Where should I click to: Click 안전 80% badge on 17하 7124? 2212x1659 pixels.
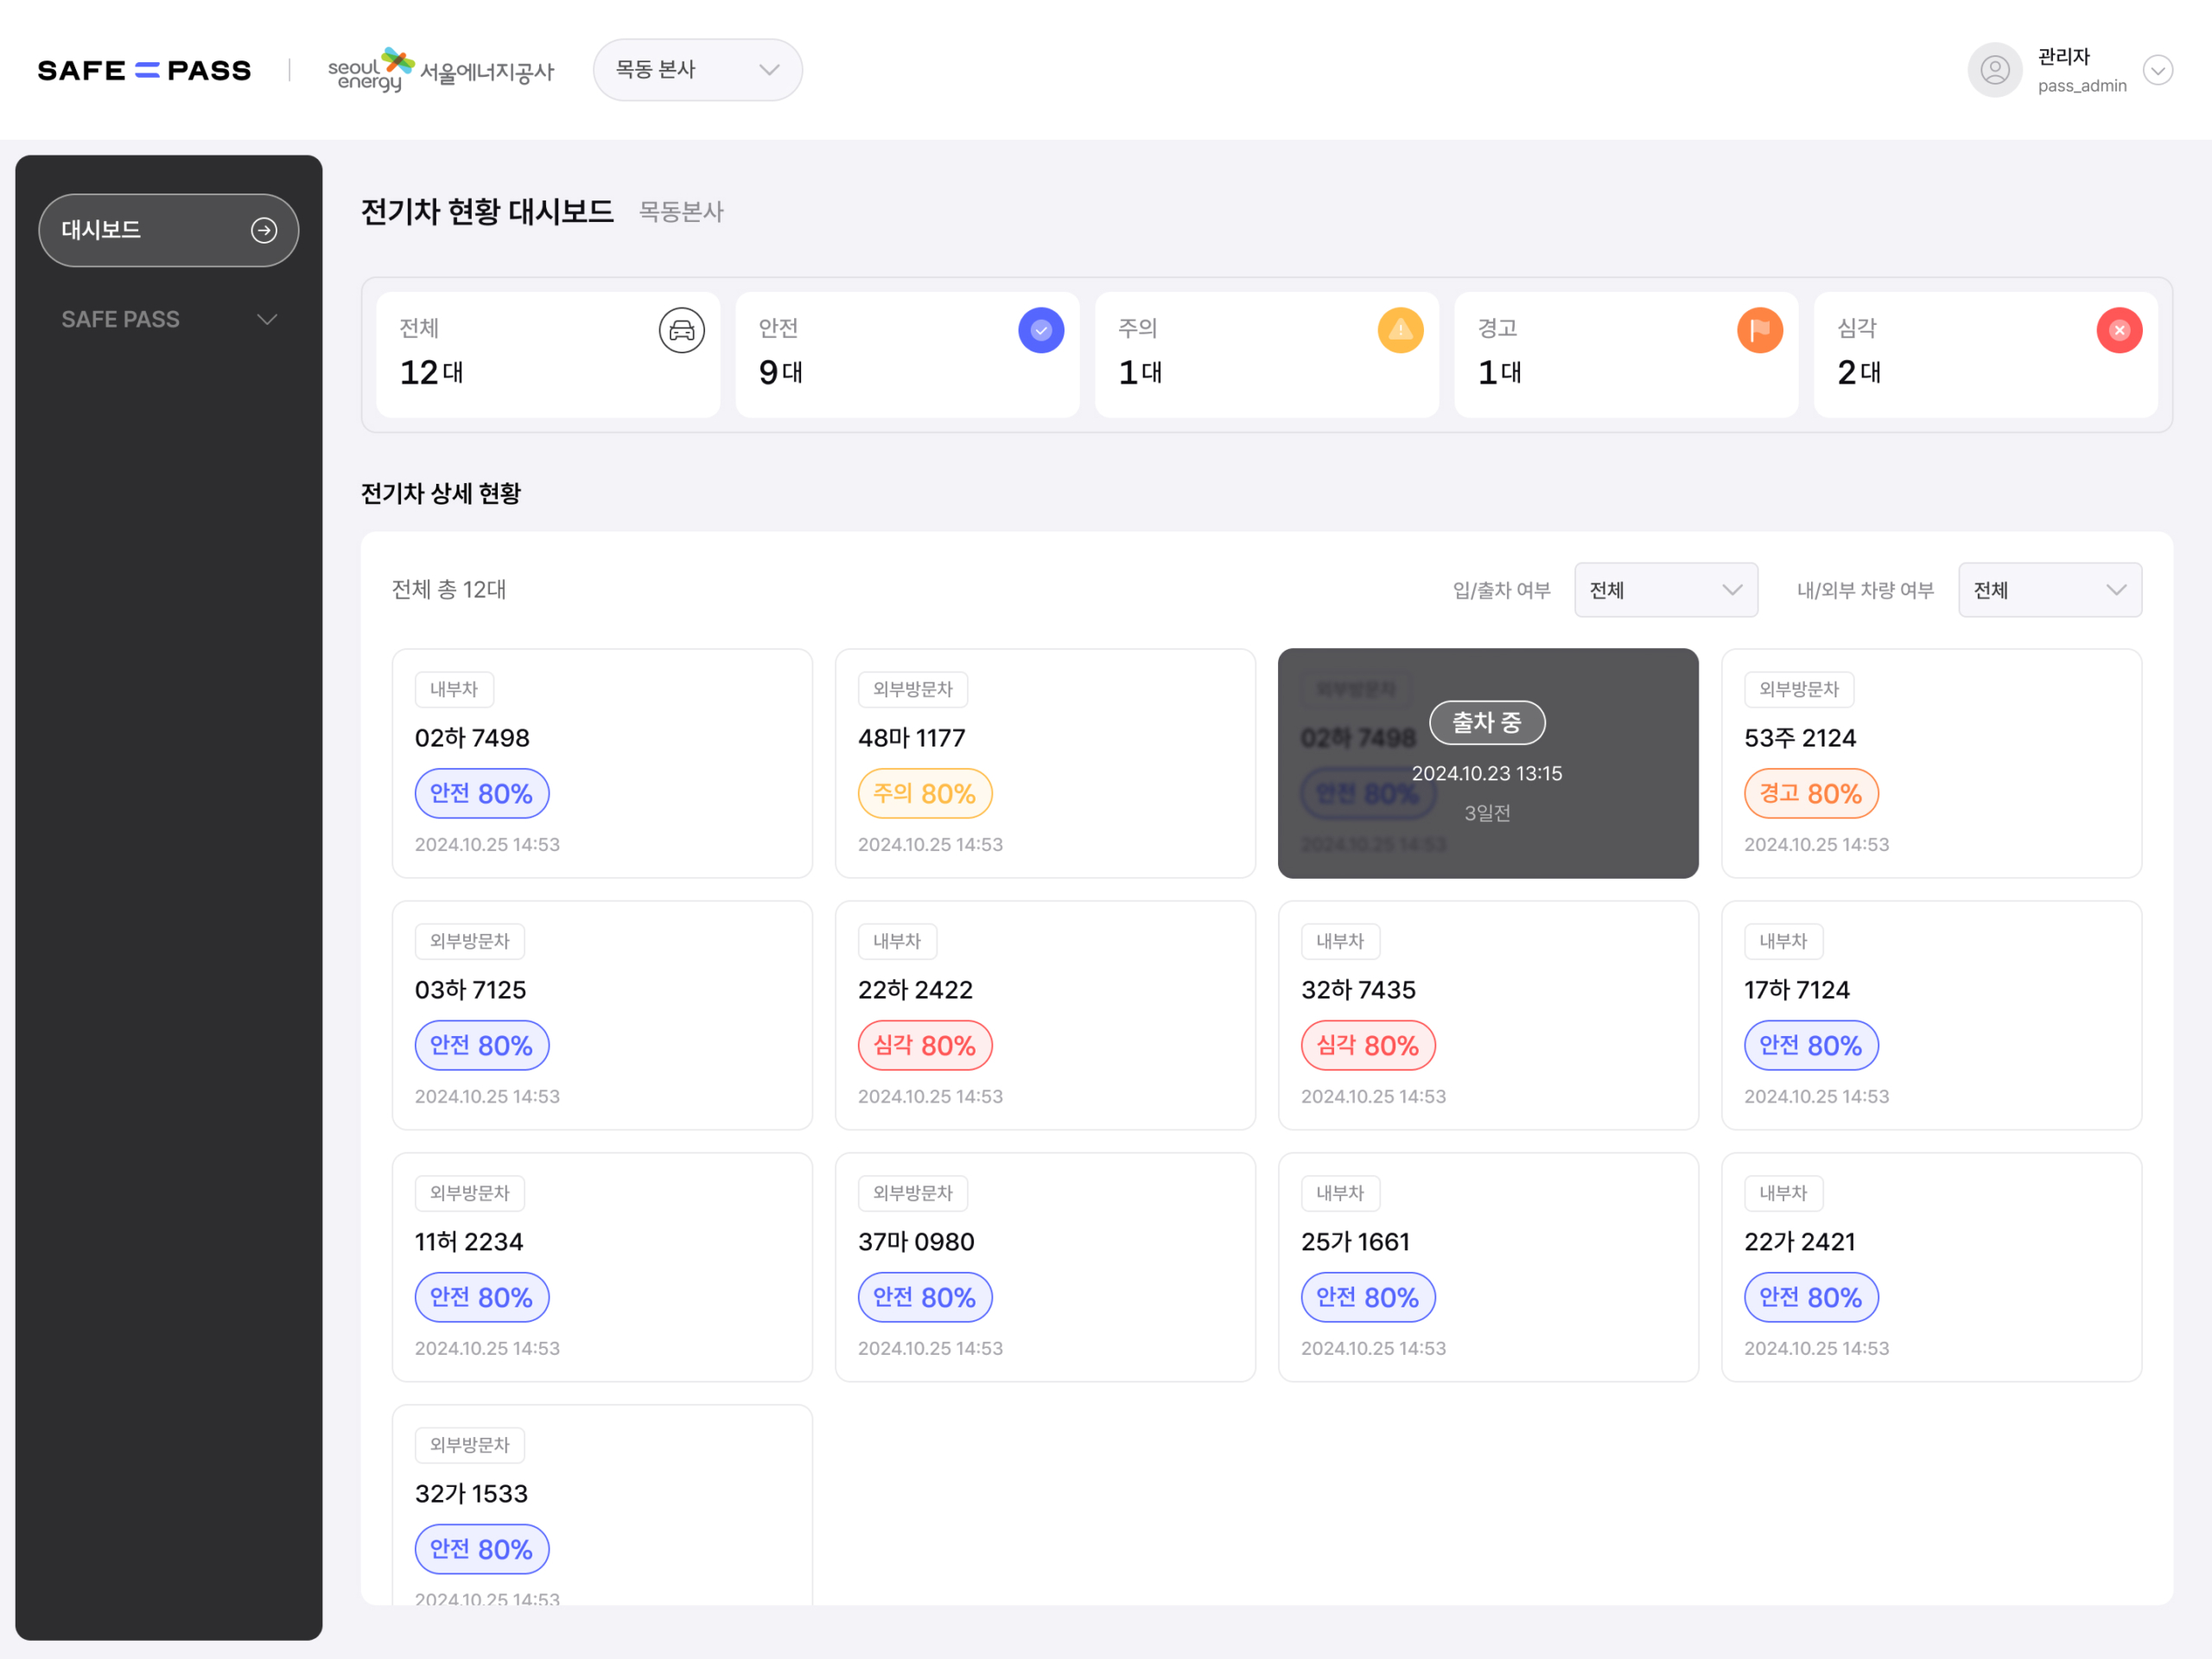pos(1811,1045)
